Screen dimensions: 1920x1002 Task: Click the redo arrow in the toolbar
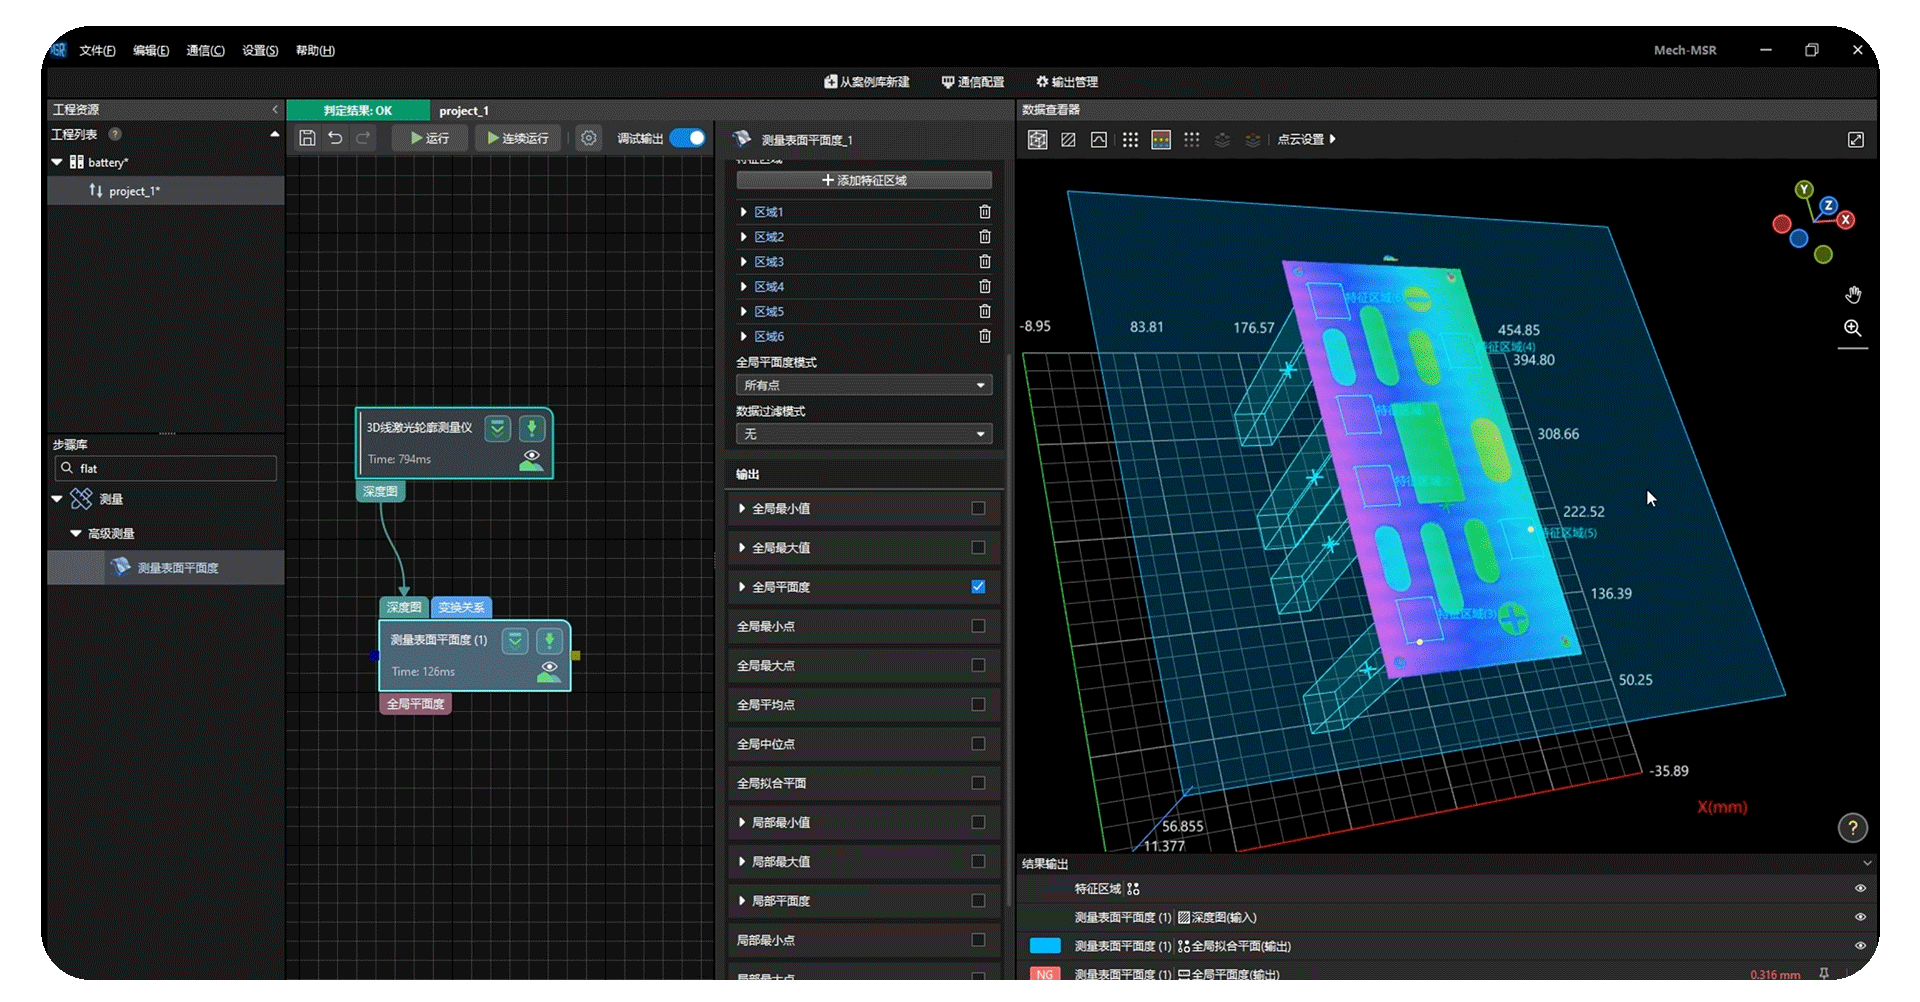(x=363, y=138)
